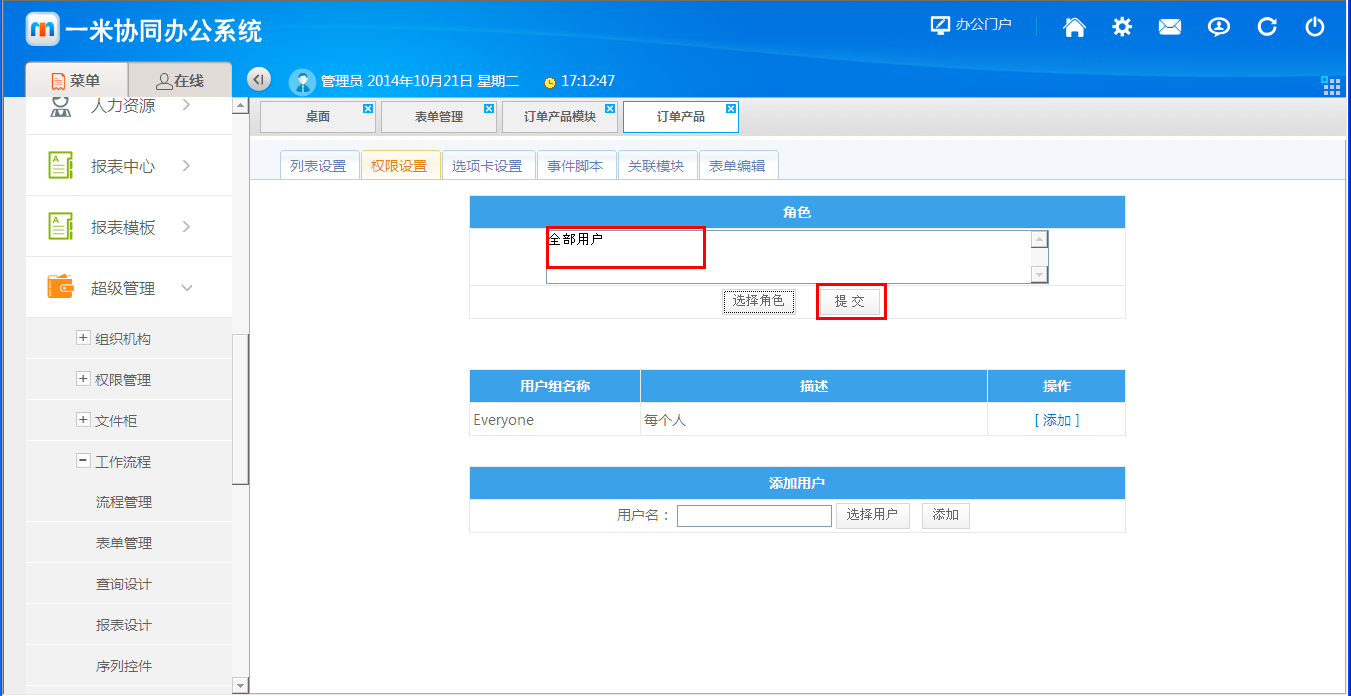Click the sidebar scrollbar up arrow

[x=240, y=105]
